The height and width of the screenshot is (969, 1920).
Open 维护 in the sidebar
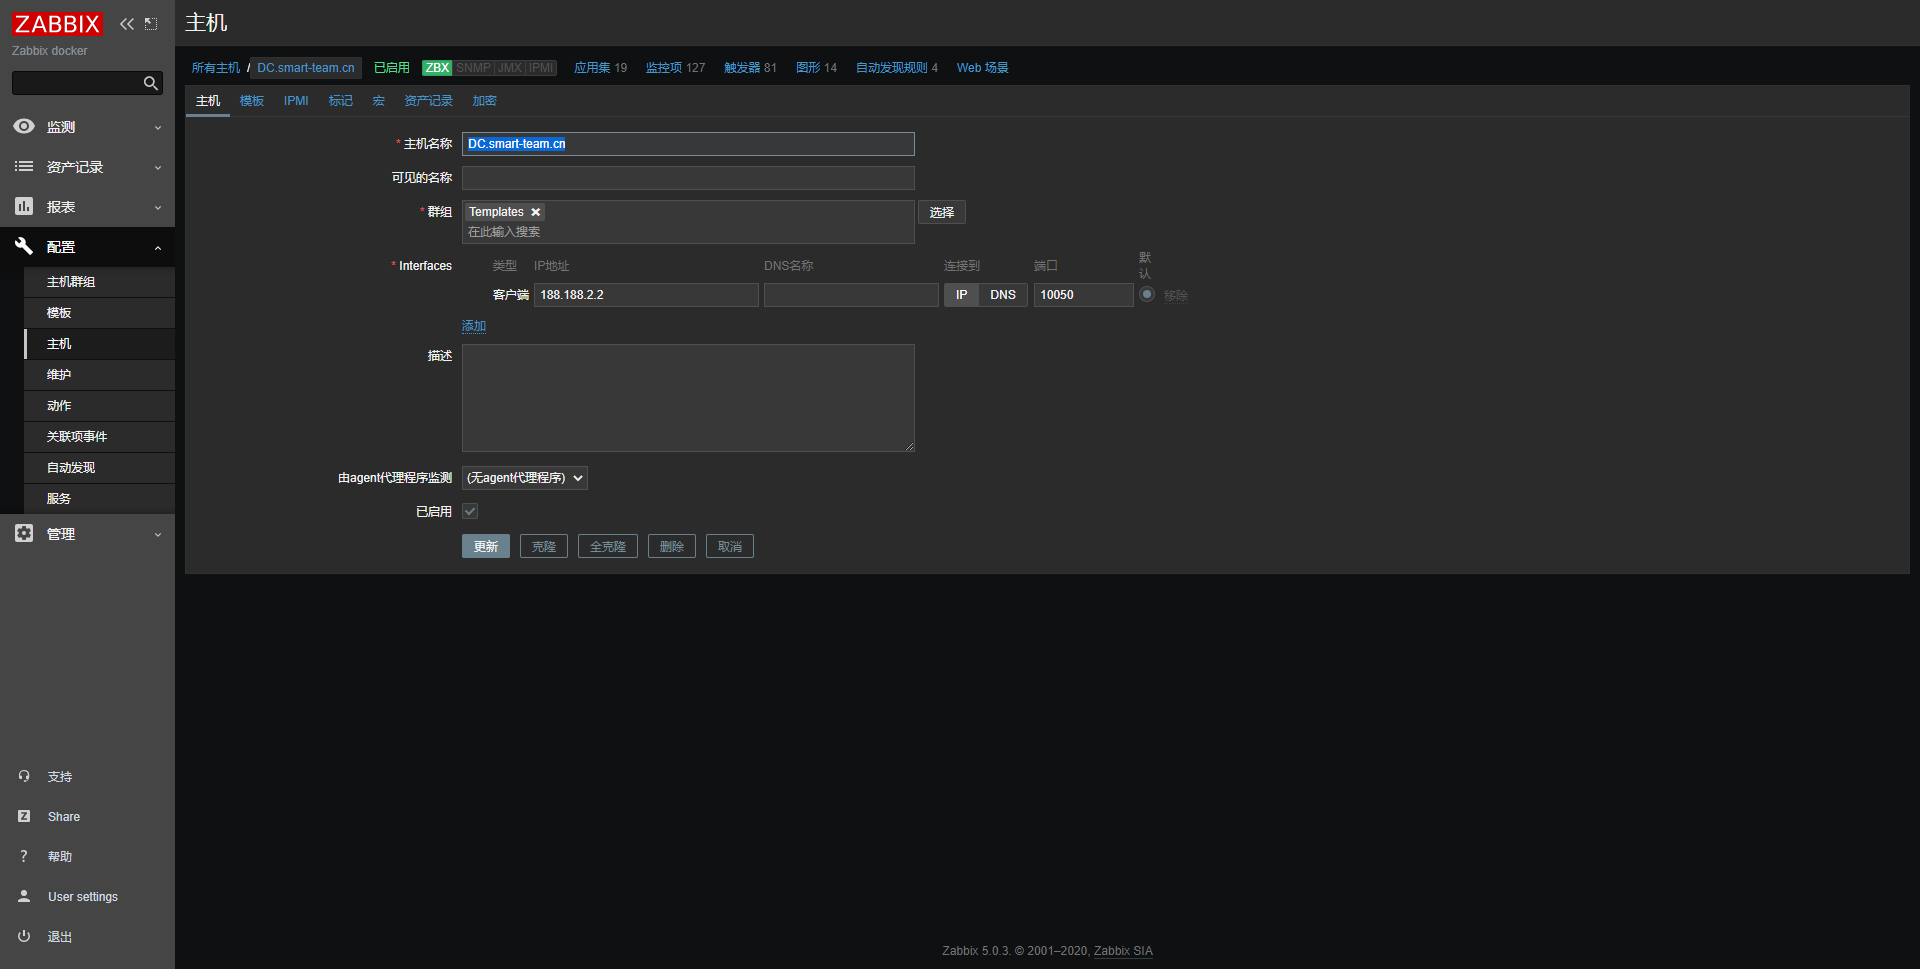click(x=99, y=375)
